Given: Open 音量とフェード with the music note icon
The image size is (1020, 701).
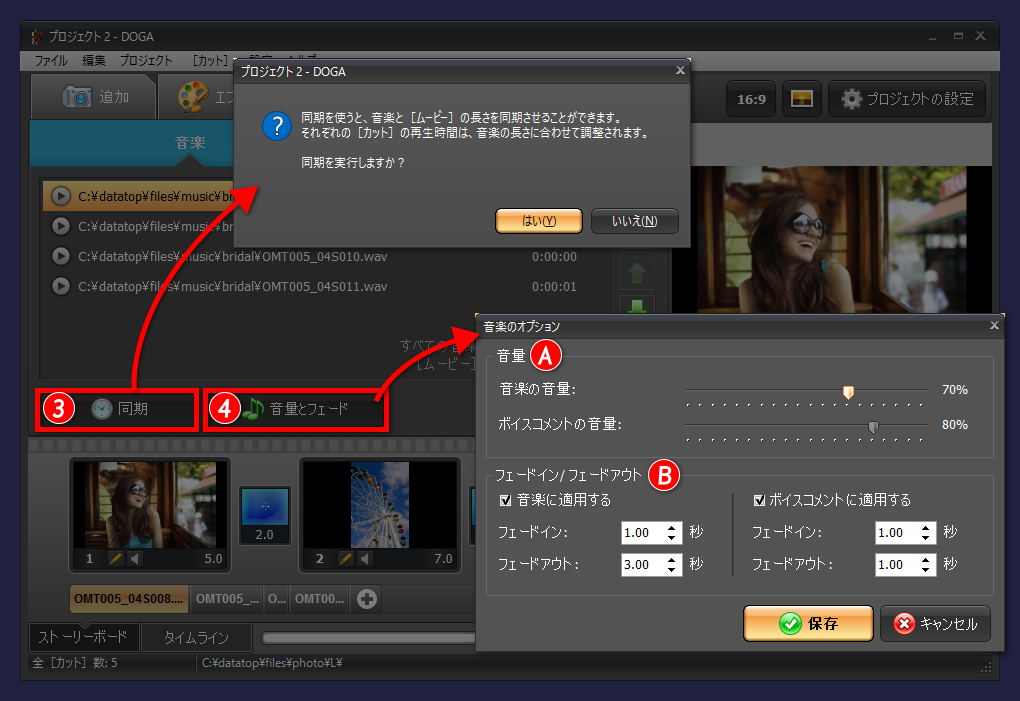Looking at the screenshot, I should [253, 408].
